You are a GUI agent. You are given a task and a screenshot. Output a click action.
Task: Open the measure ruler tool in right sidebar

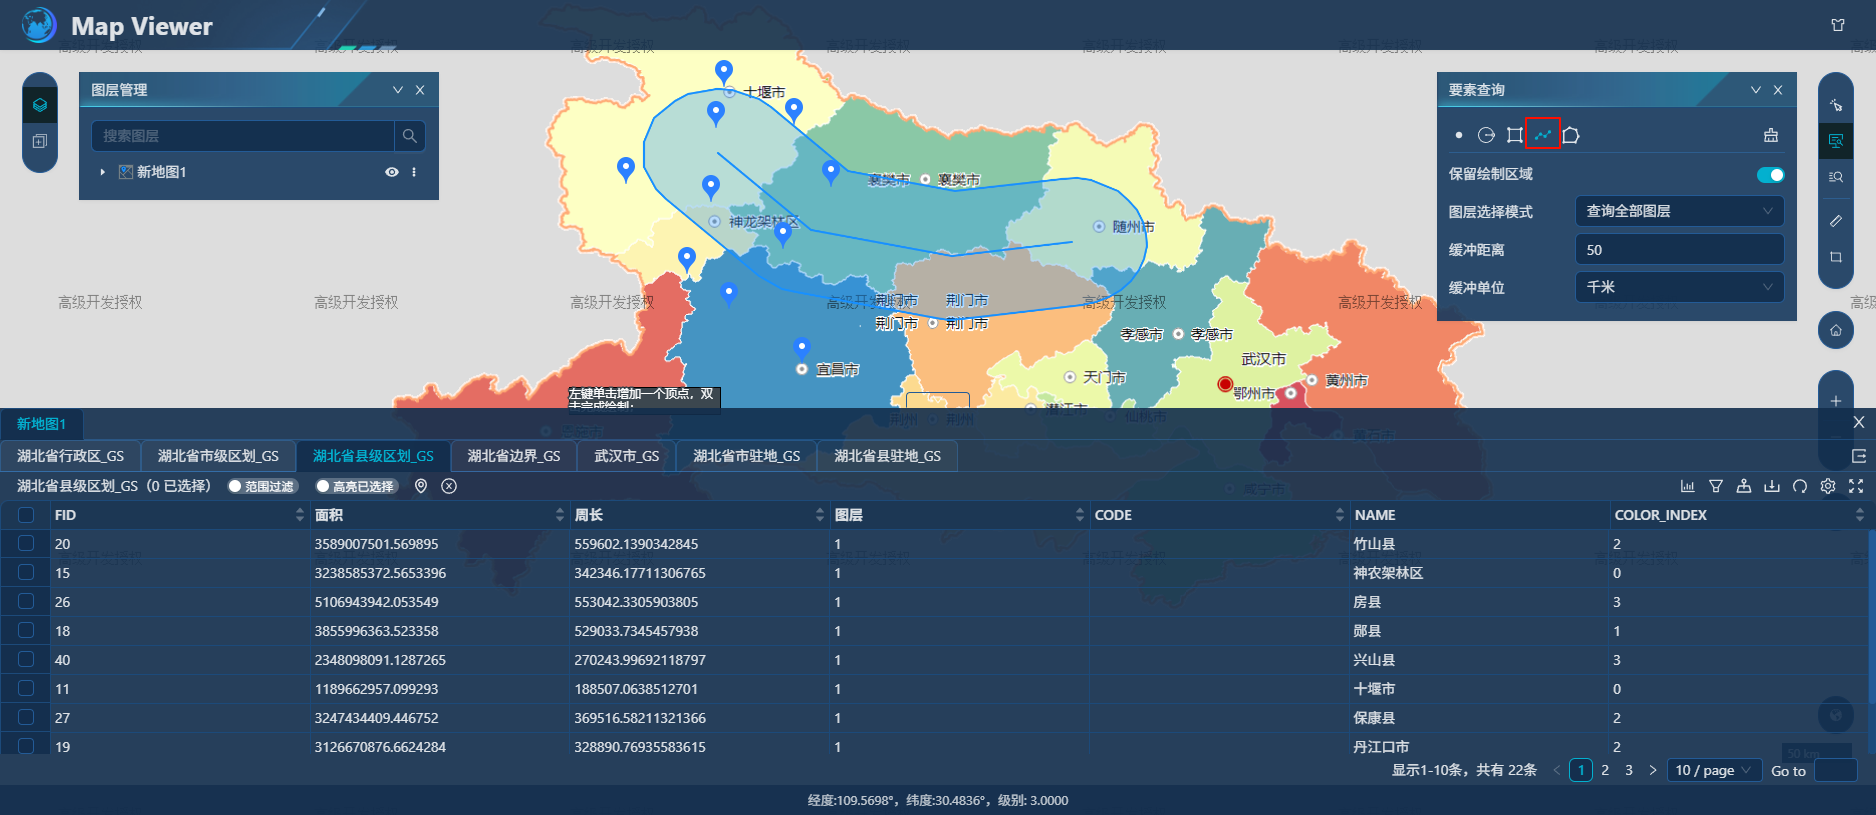(1835, 220)
